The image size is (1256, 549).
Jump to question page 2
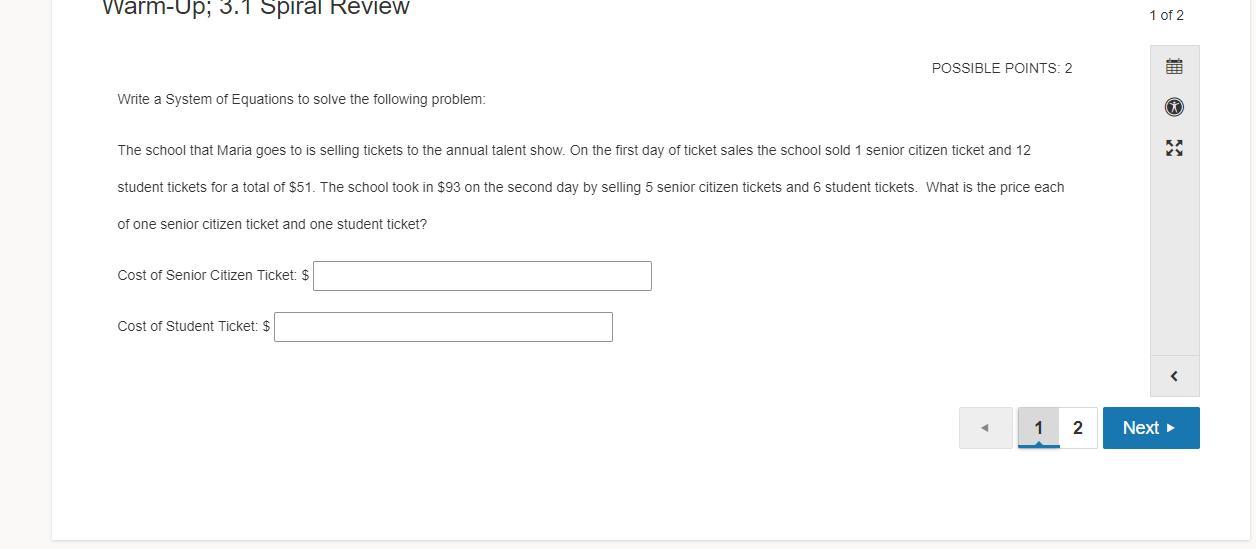coord(1078,428)
